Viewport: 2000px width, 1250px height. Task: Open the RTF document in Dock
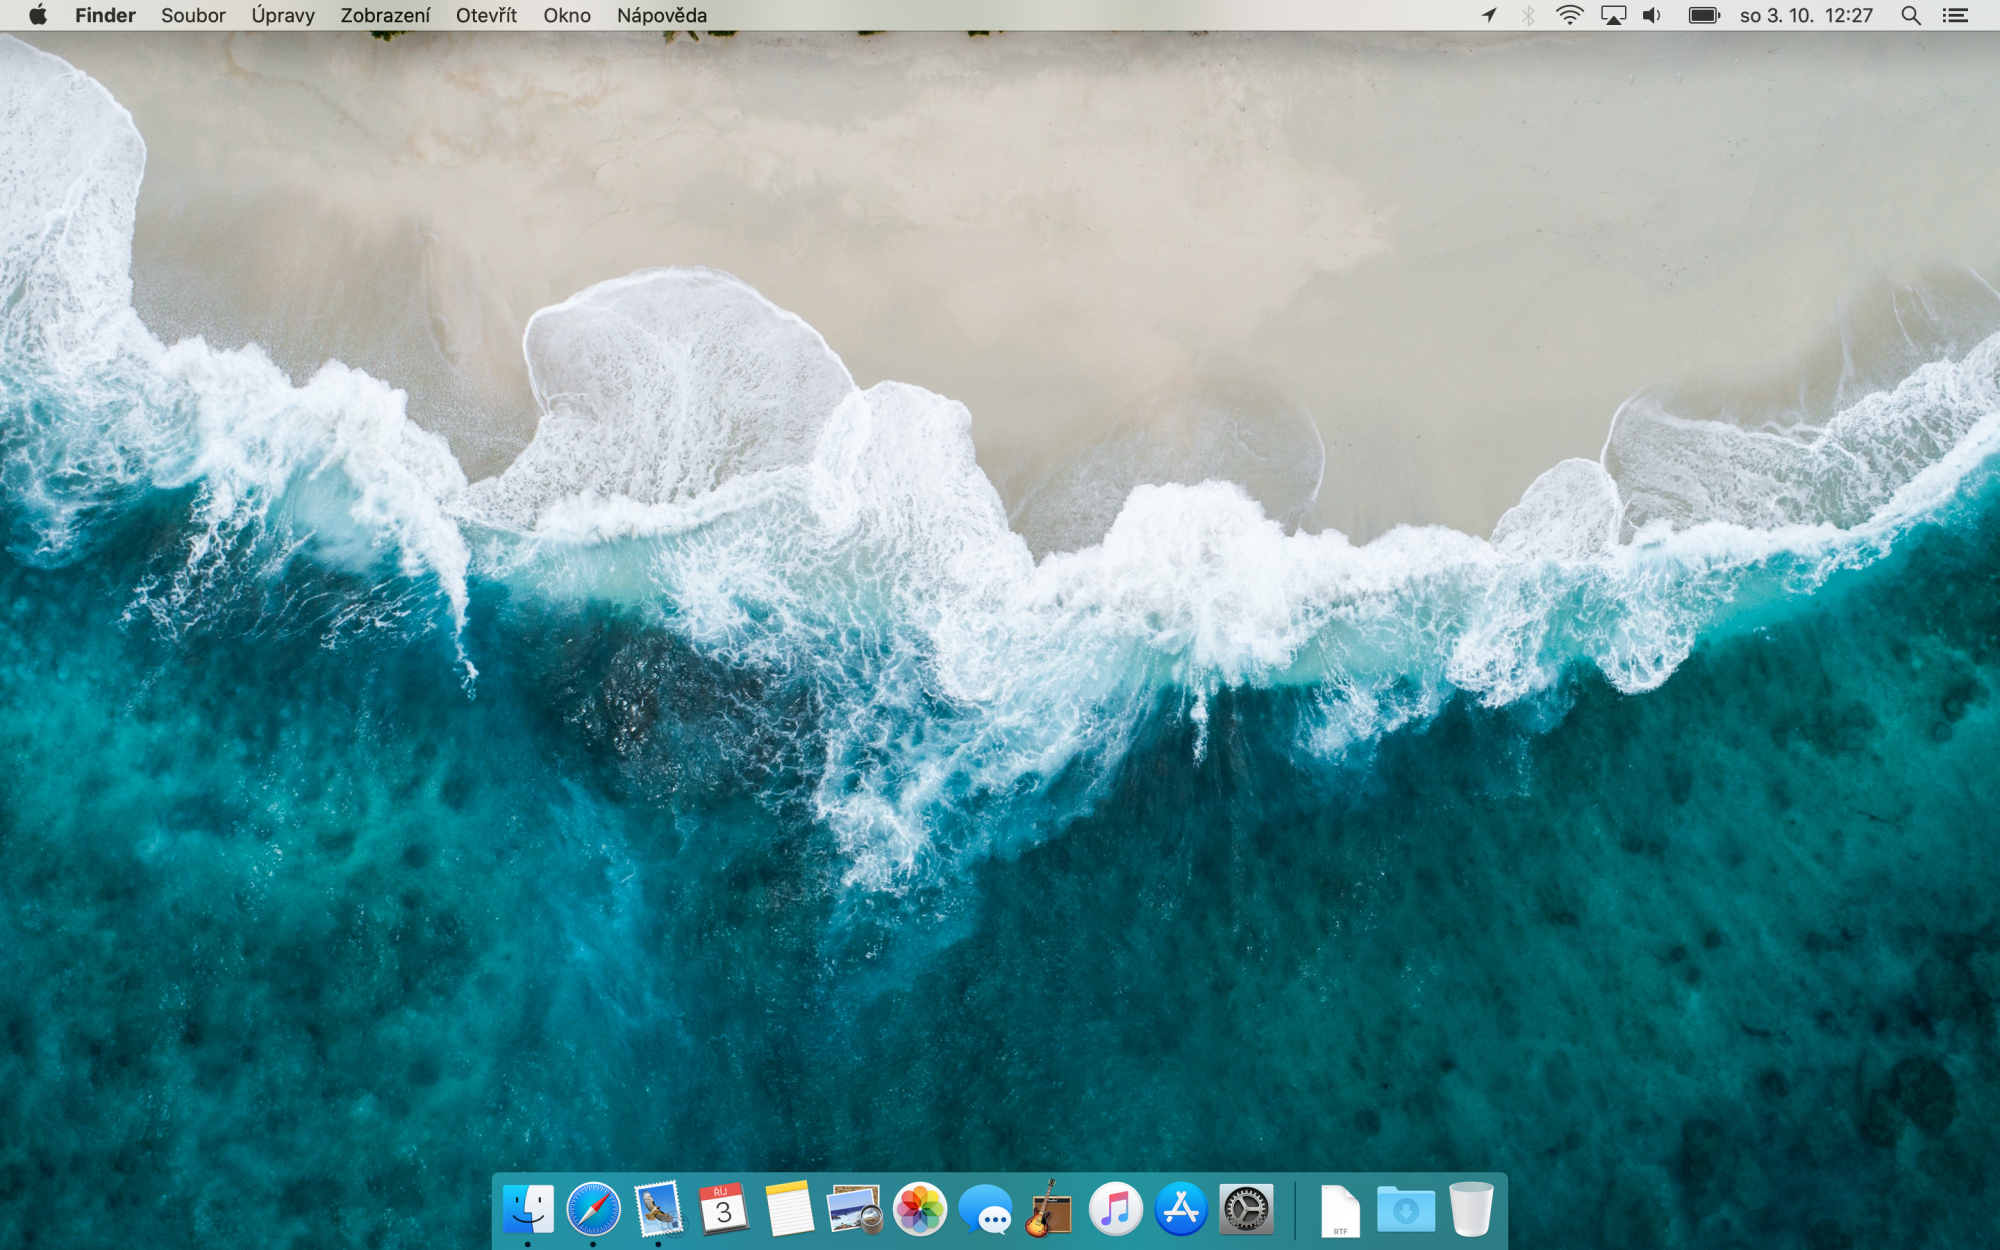pyautogui.click(x=1340, y=1210)
